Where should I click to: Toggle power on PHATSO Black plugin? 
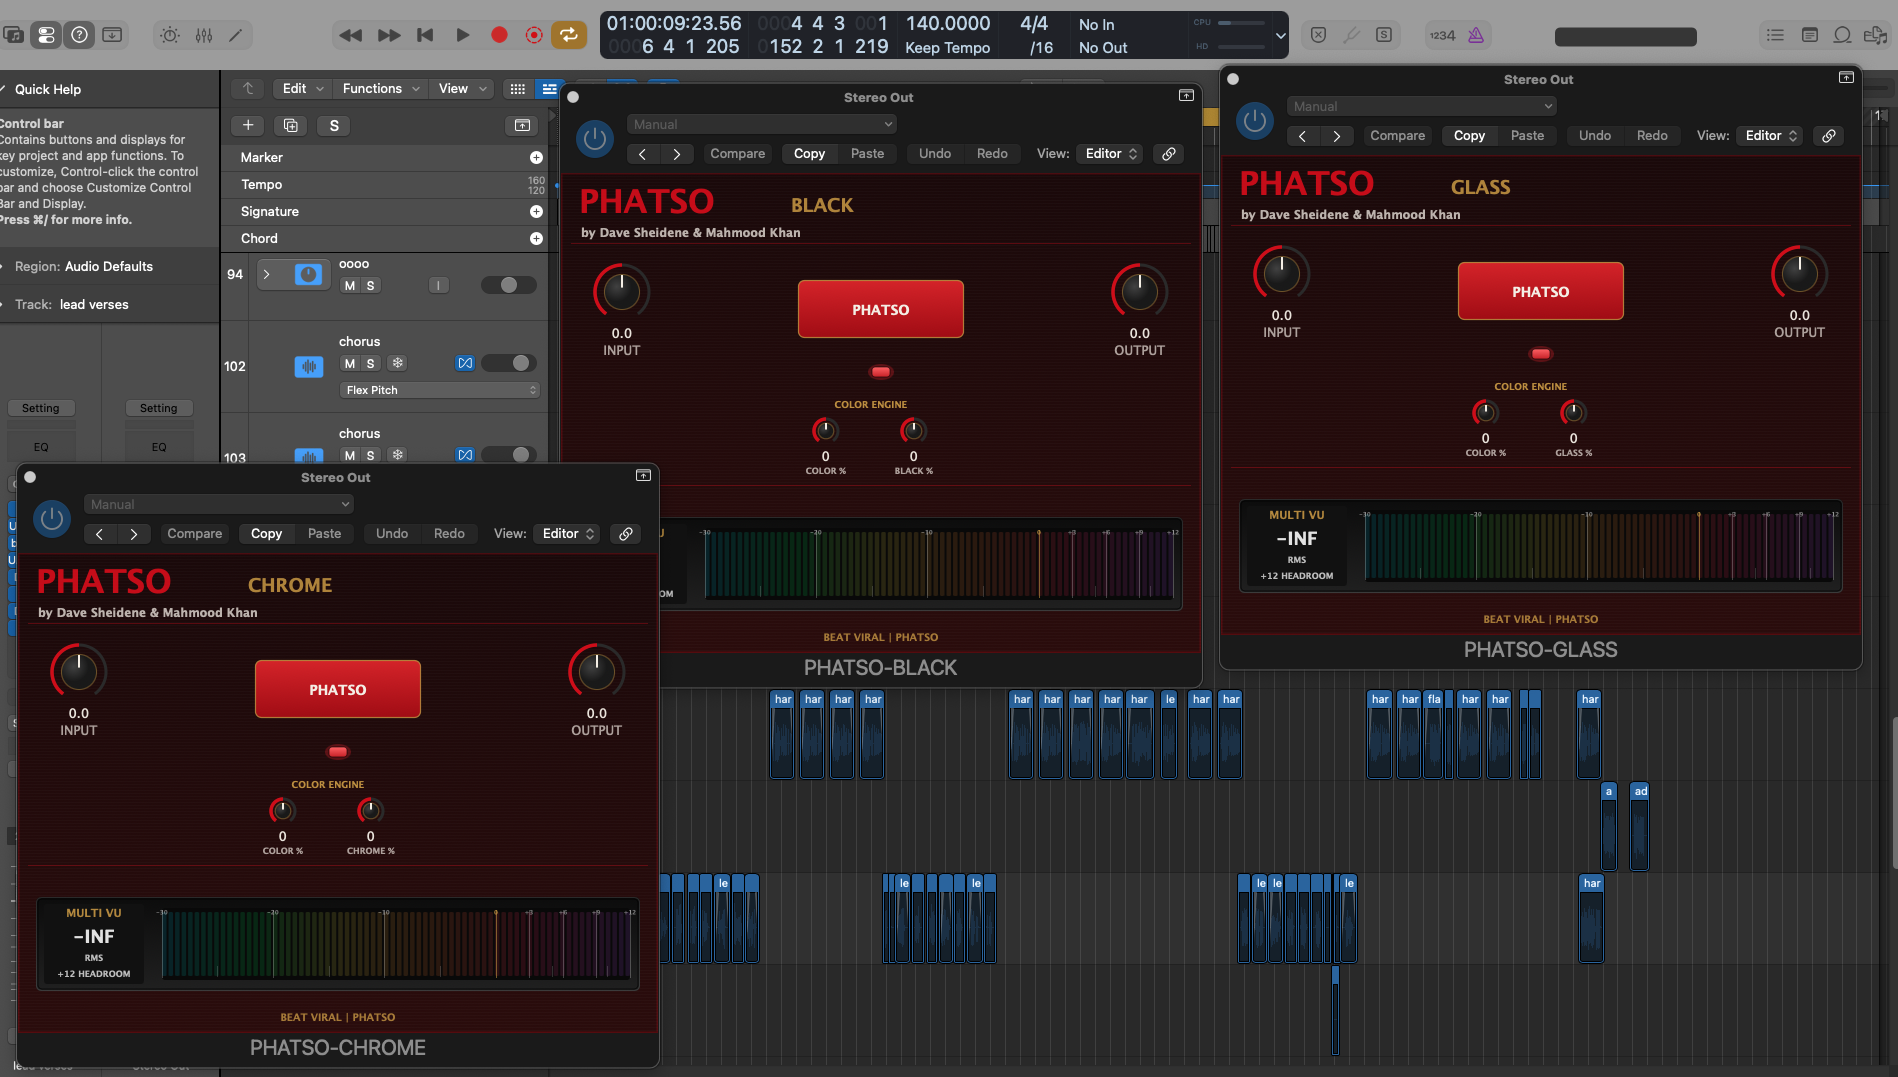[x=594, y=139]
